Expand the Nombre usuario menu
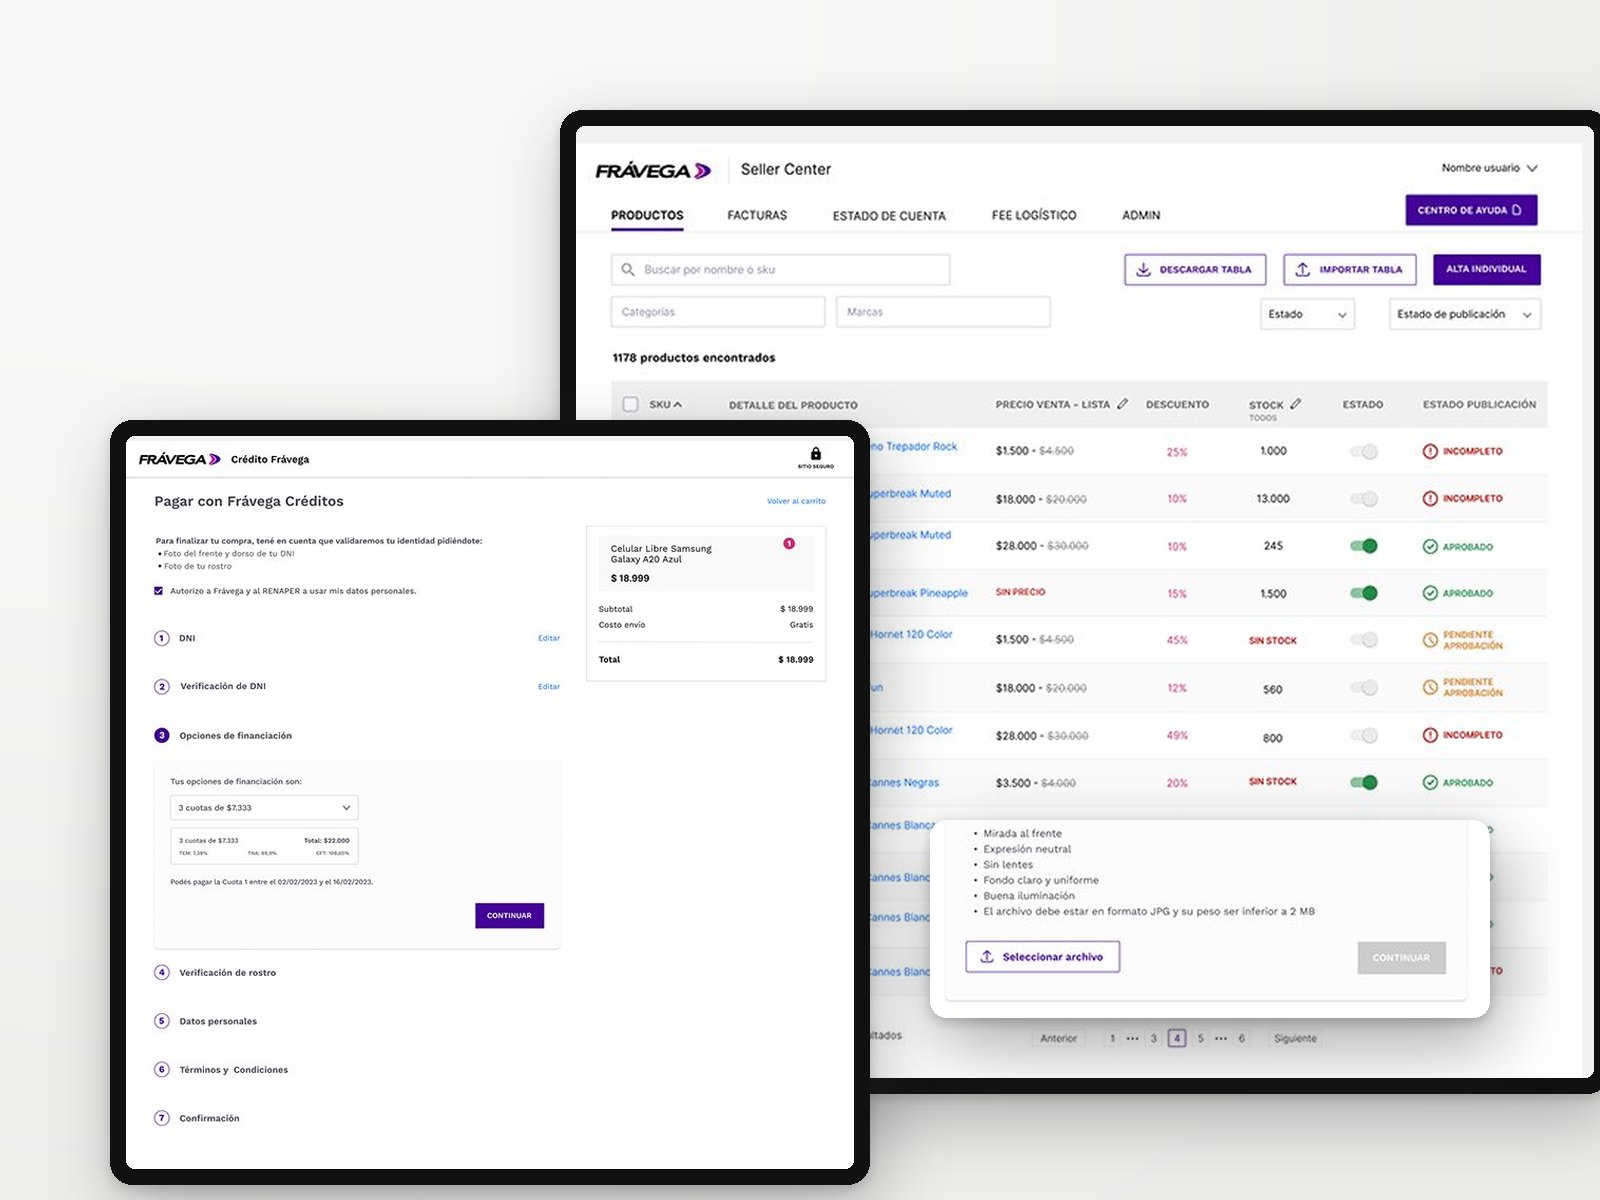 coord(1489,168)
